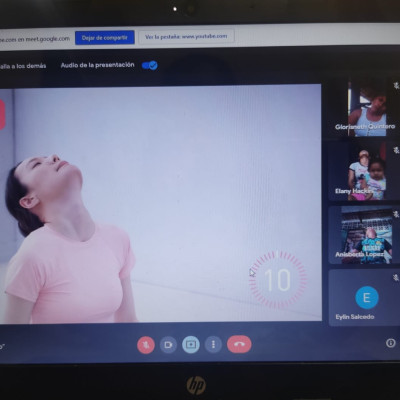The image size is (400, 400).
Task: Open the three-dot more options menu
Action: pos(213,344)
